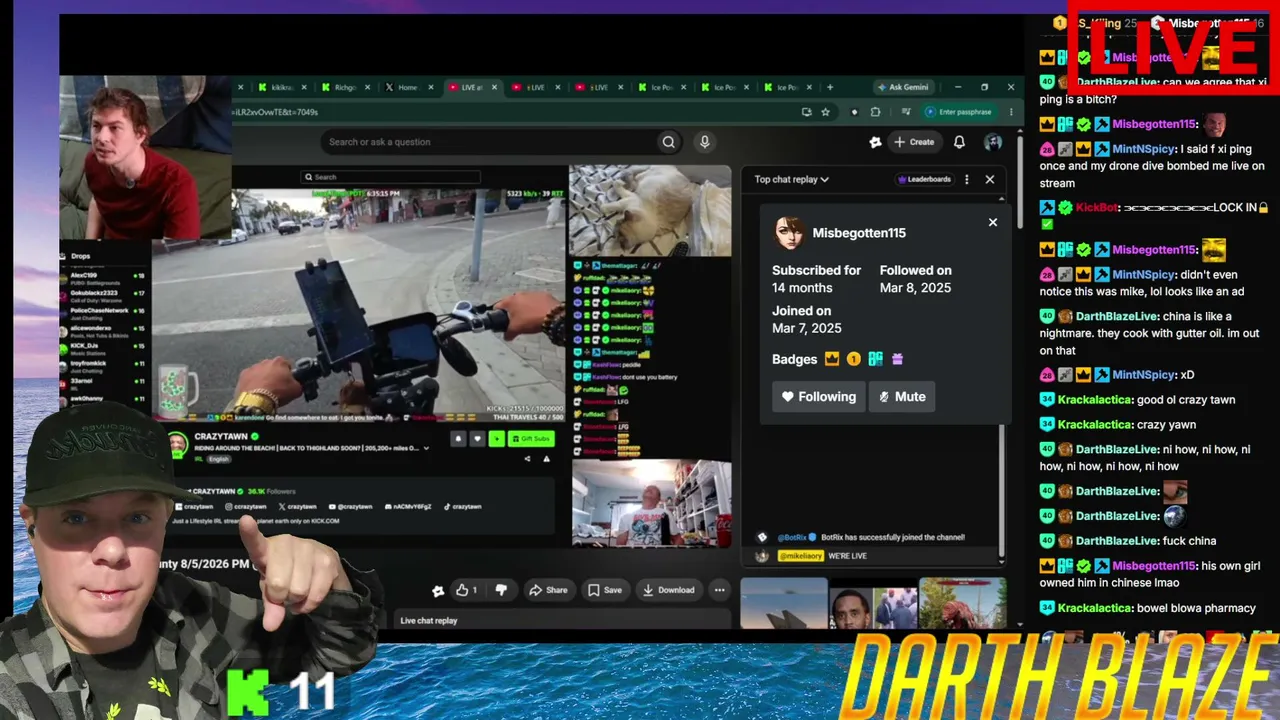Click the Kick stream share icon
The image size is (1280, 720).
pyautogui.click(x=528, y=459)
